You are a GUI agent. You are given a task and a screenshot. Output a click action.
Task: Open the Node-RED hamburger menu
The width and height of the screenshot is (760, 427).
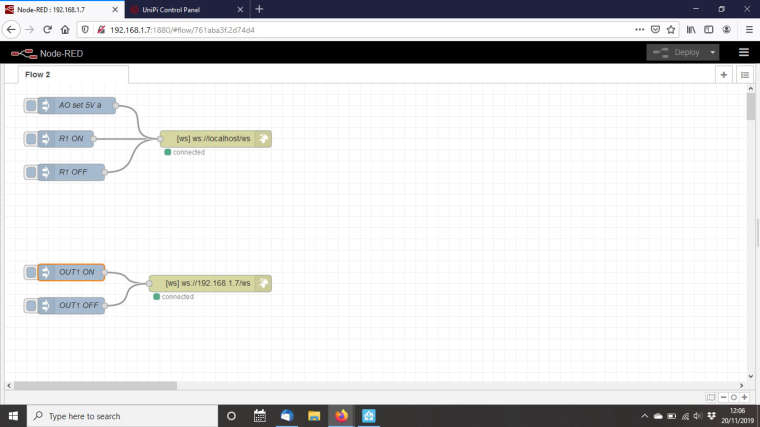(743, 52)
